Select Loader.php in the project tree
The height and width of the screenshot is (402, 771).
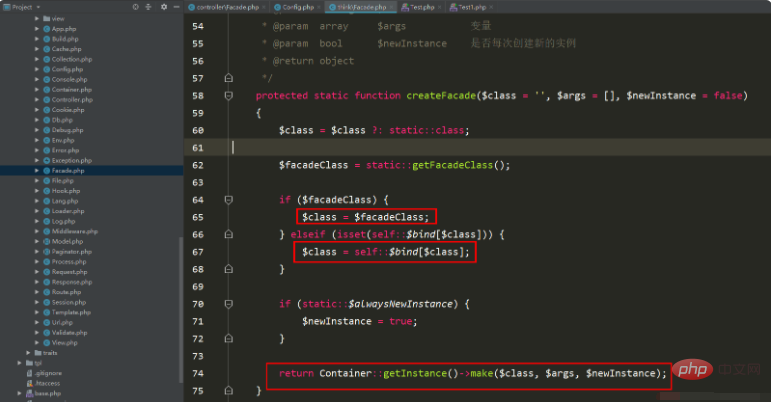point(68,211)
